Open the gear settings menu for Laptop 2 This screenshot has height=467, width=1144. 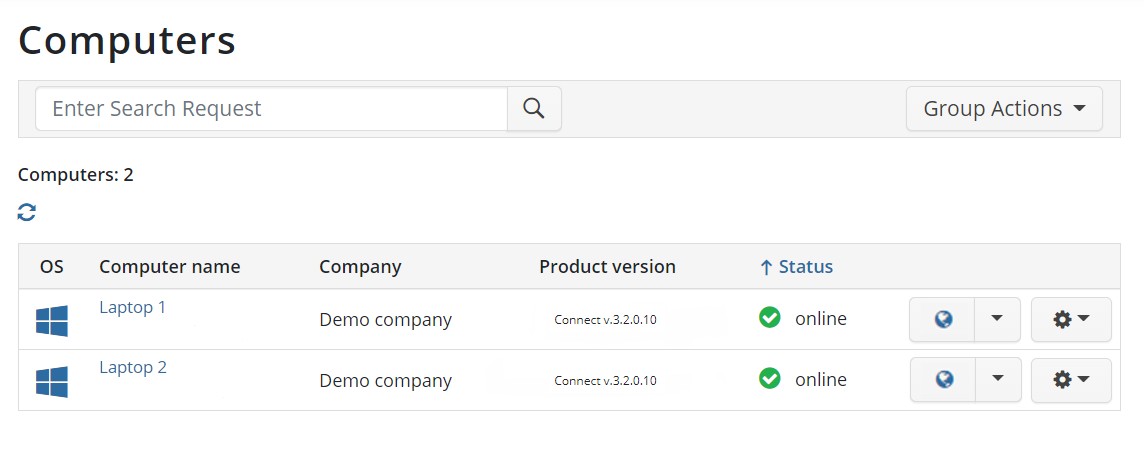click(x=1071, y=379)
